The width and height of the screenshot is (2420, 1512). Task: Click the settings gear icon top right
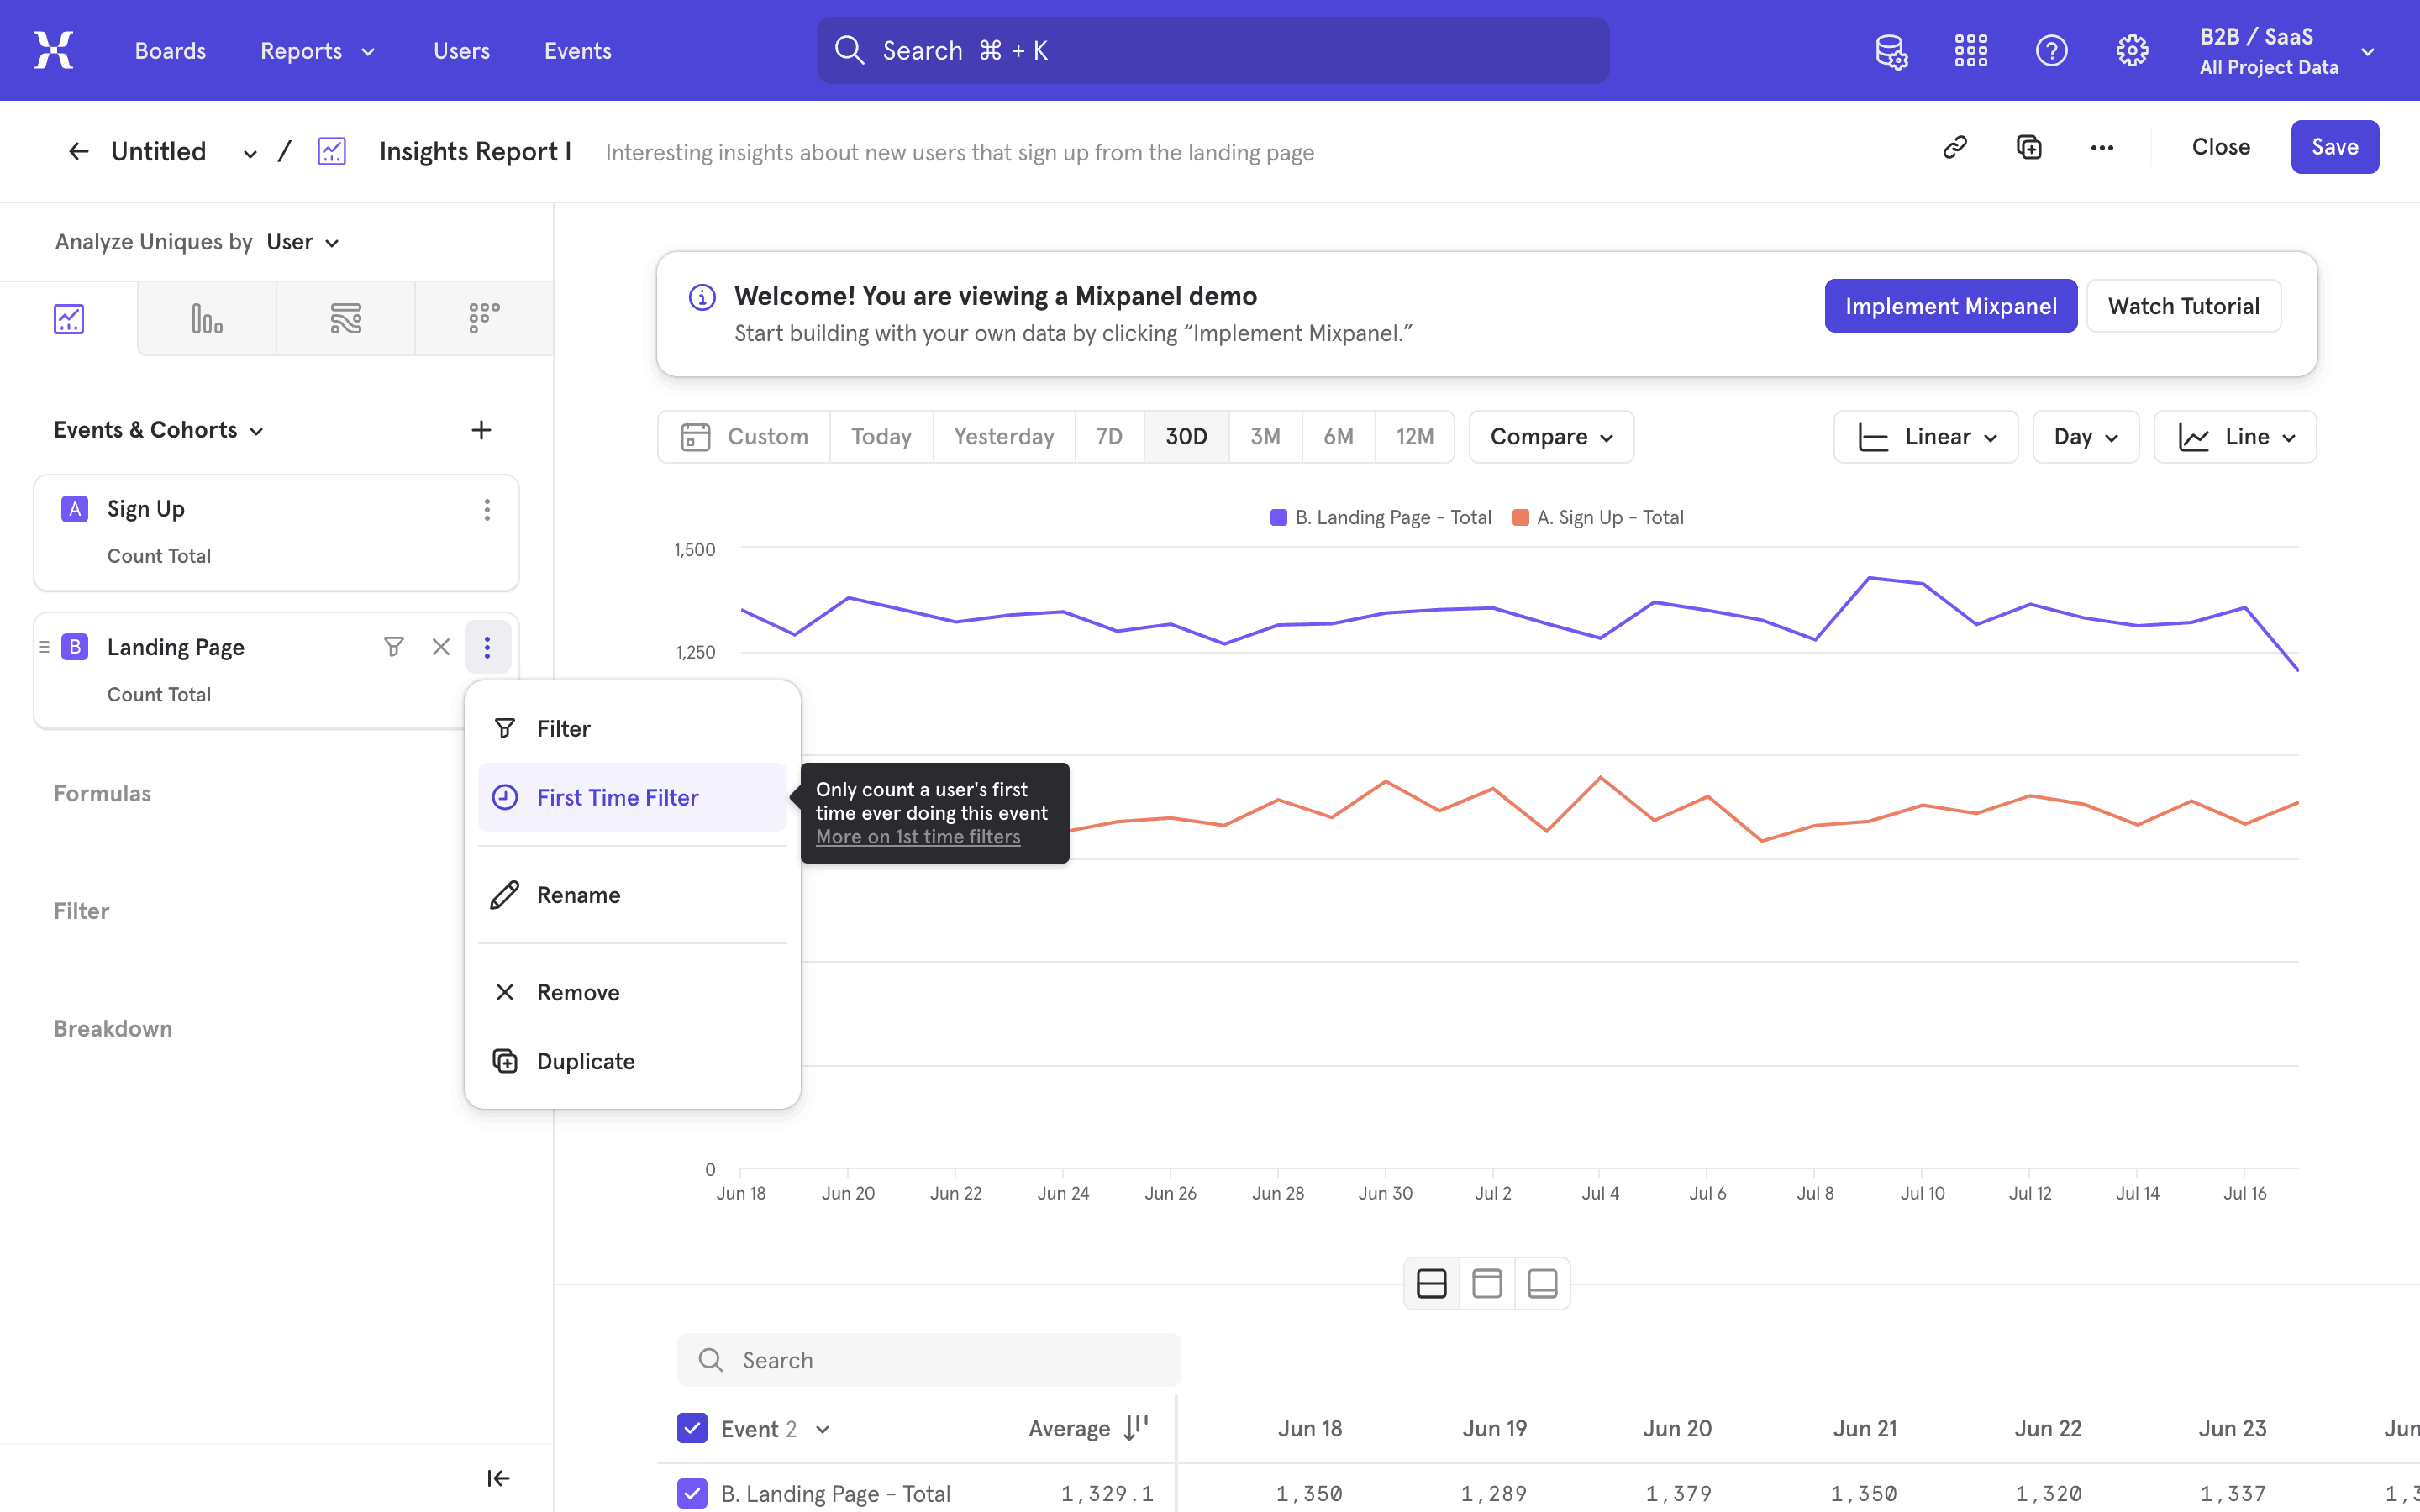[2131, 49]
